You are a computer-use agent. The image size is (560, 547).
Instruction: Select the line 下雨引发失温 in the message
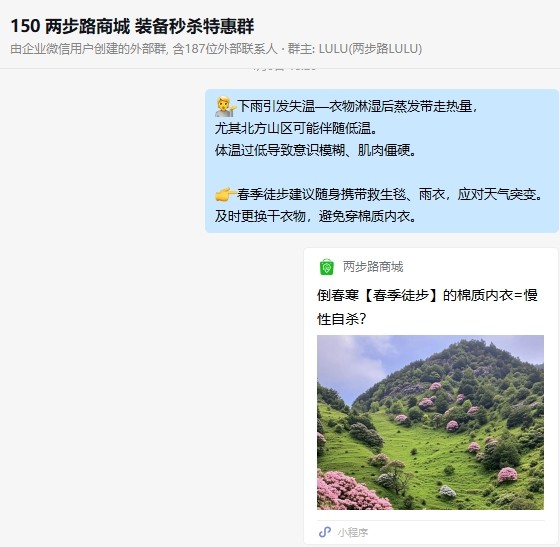point(357,106)
